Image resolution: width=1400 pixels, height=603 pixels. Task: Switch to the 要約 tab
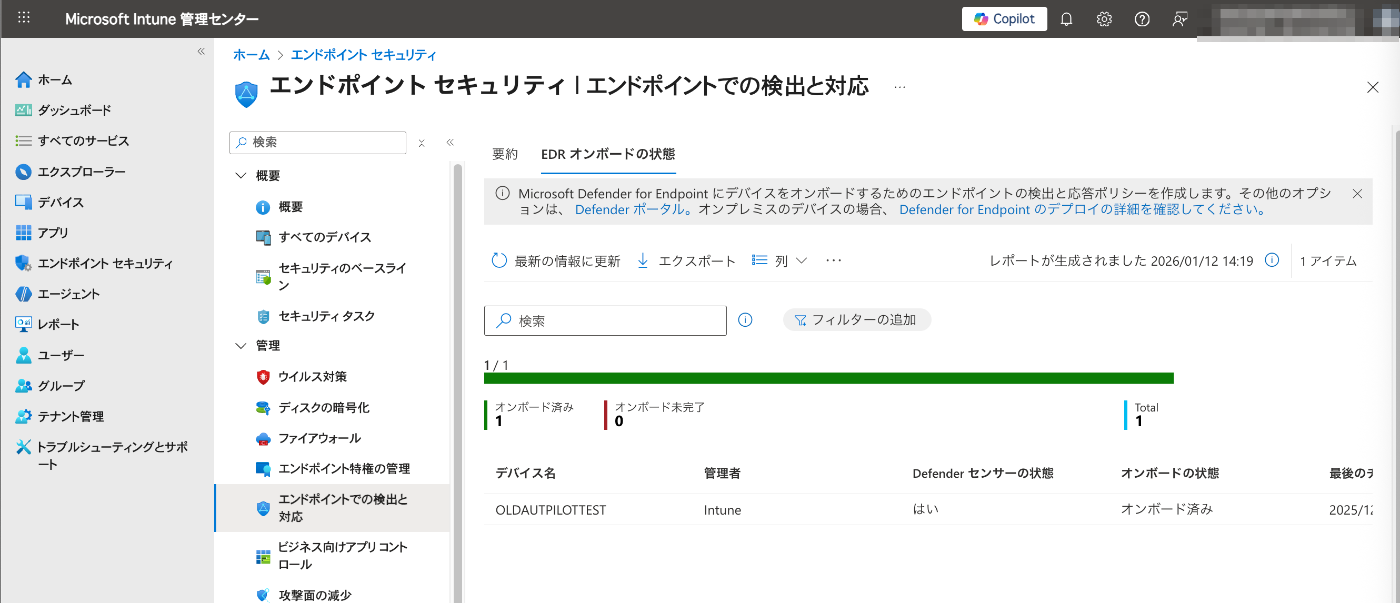click(505, 154)
